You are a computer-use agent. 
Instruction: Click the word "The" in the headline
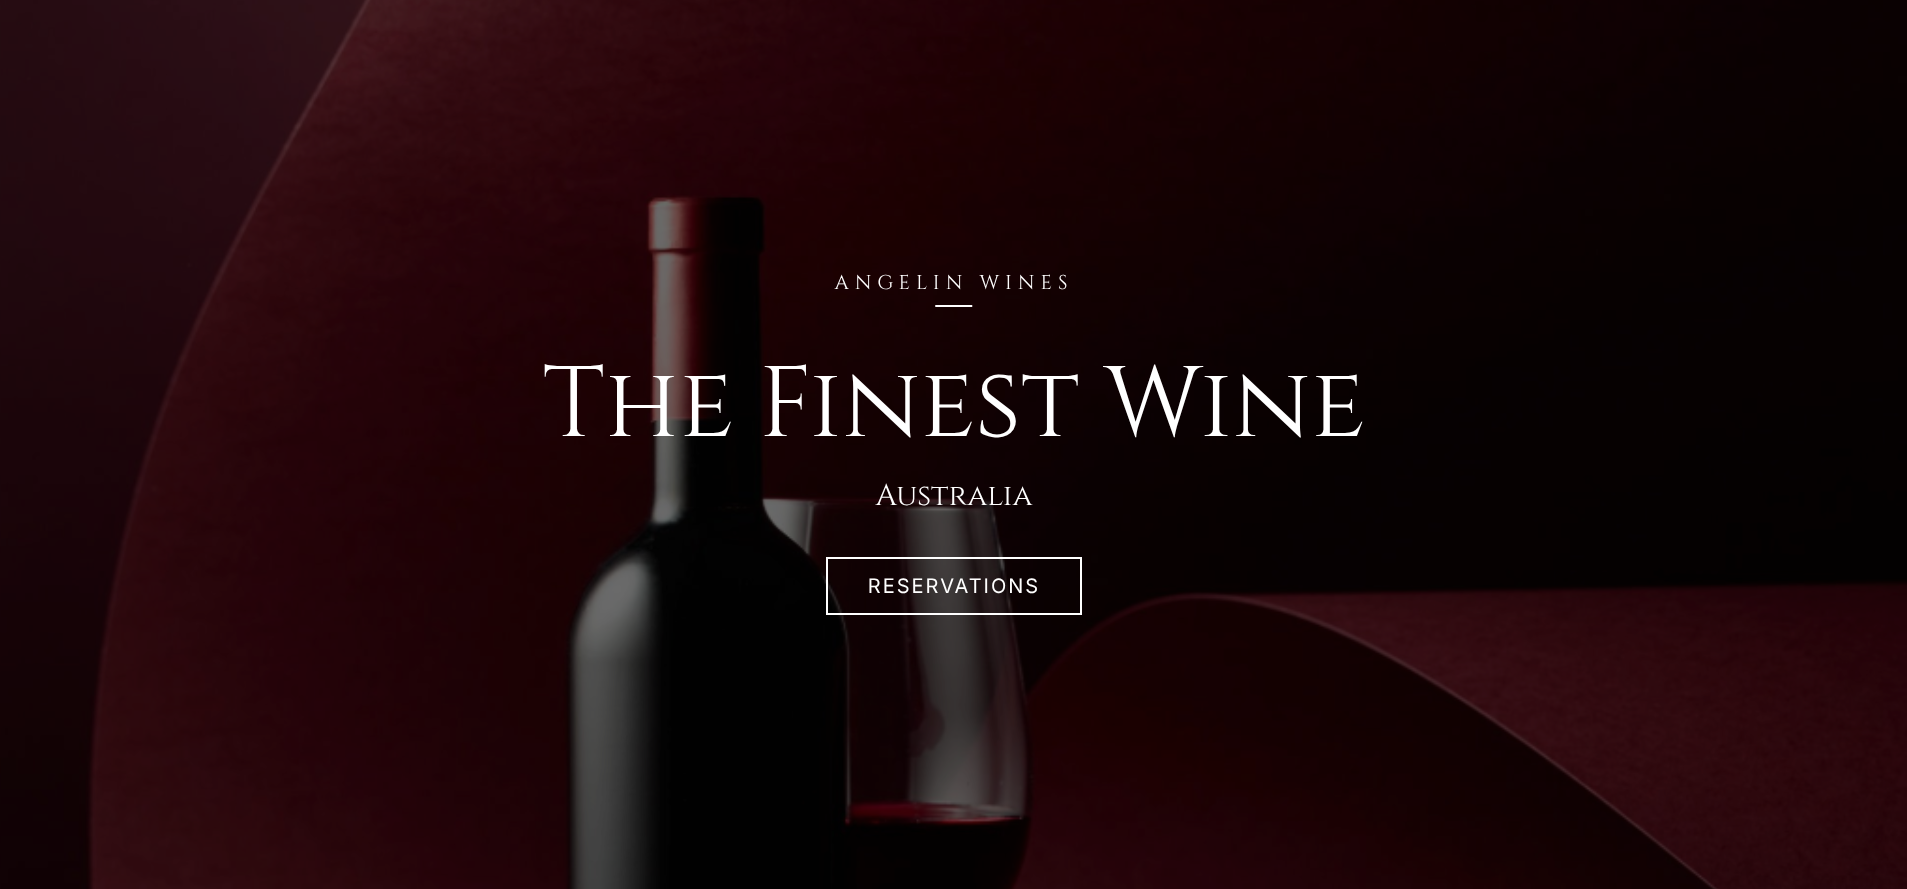click(x=637, y=402)
